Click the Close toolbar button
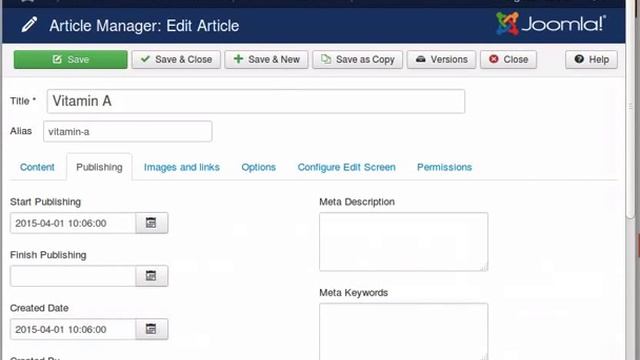The image size is (640, 360). coord(508,60)
